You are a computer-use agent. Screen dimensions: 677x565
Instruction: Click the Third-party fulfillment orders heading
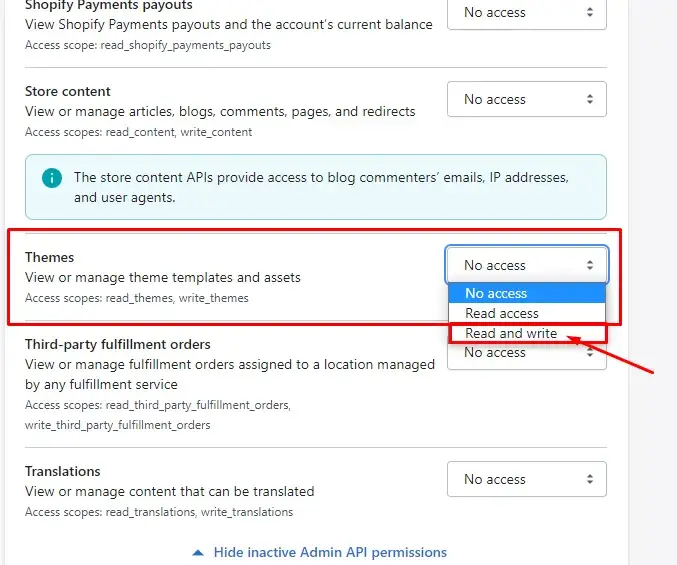(118, 345)
